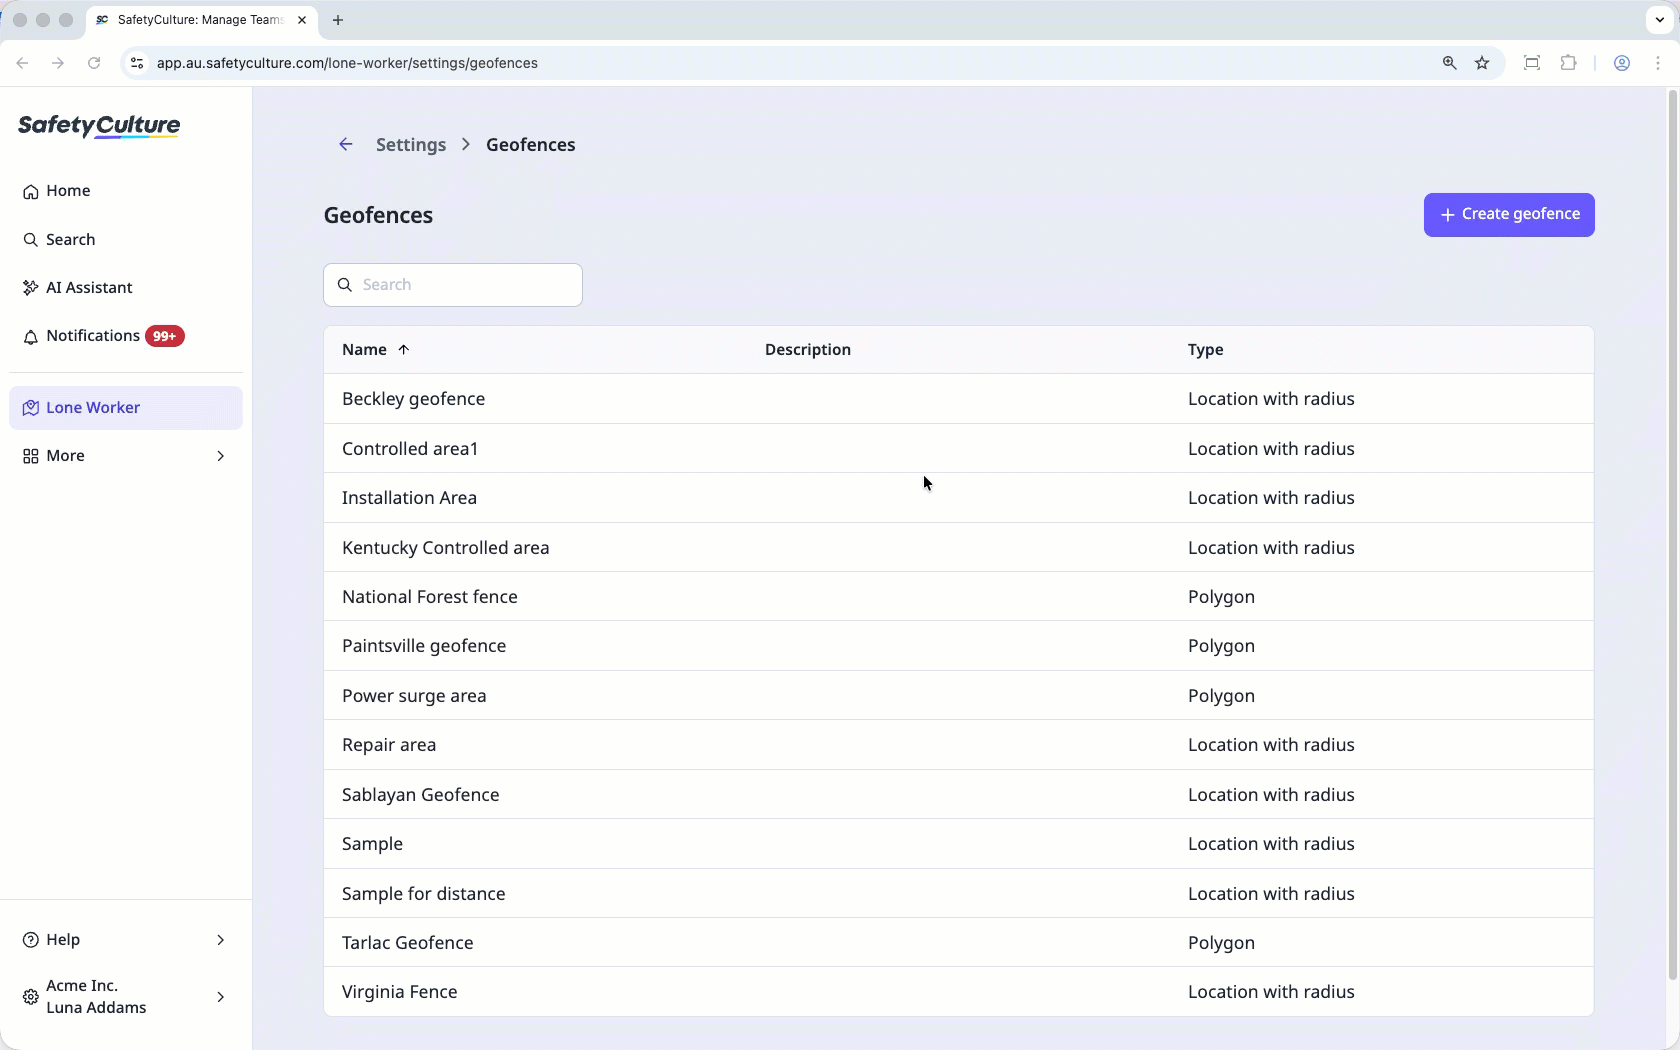Click the browser forward arrow

coord(58,63)
